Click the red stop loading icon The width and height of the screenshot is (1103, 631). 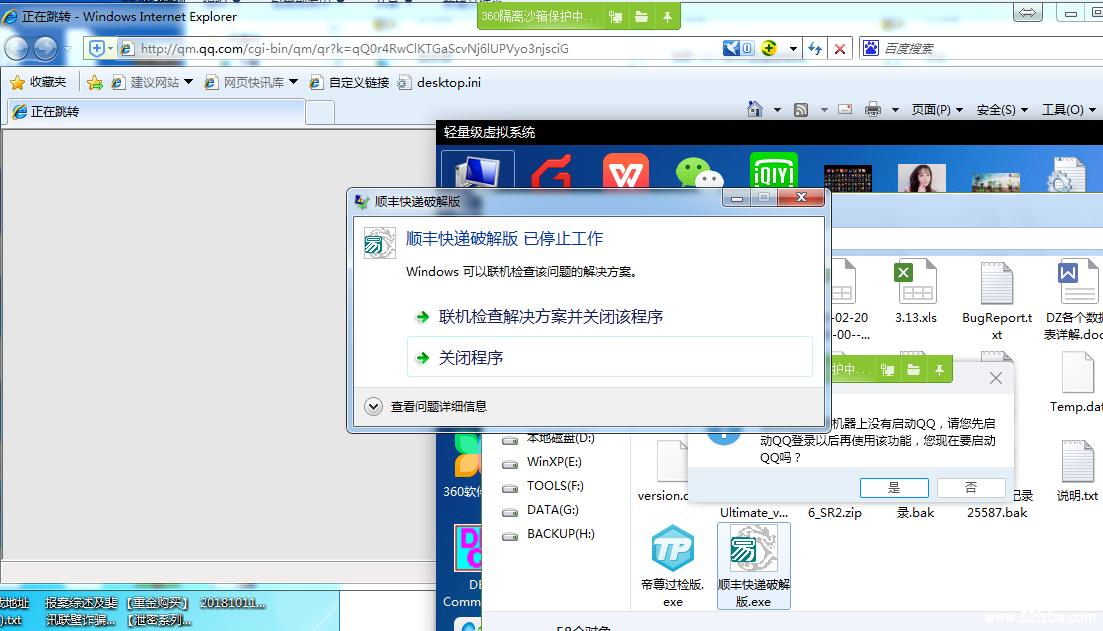coord(840,49)
